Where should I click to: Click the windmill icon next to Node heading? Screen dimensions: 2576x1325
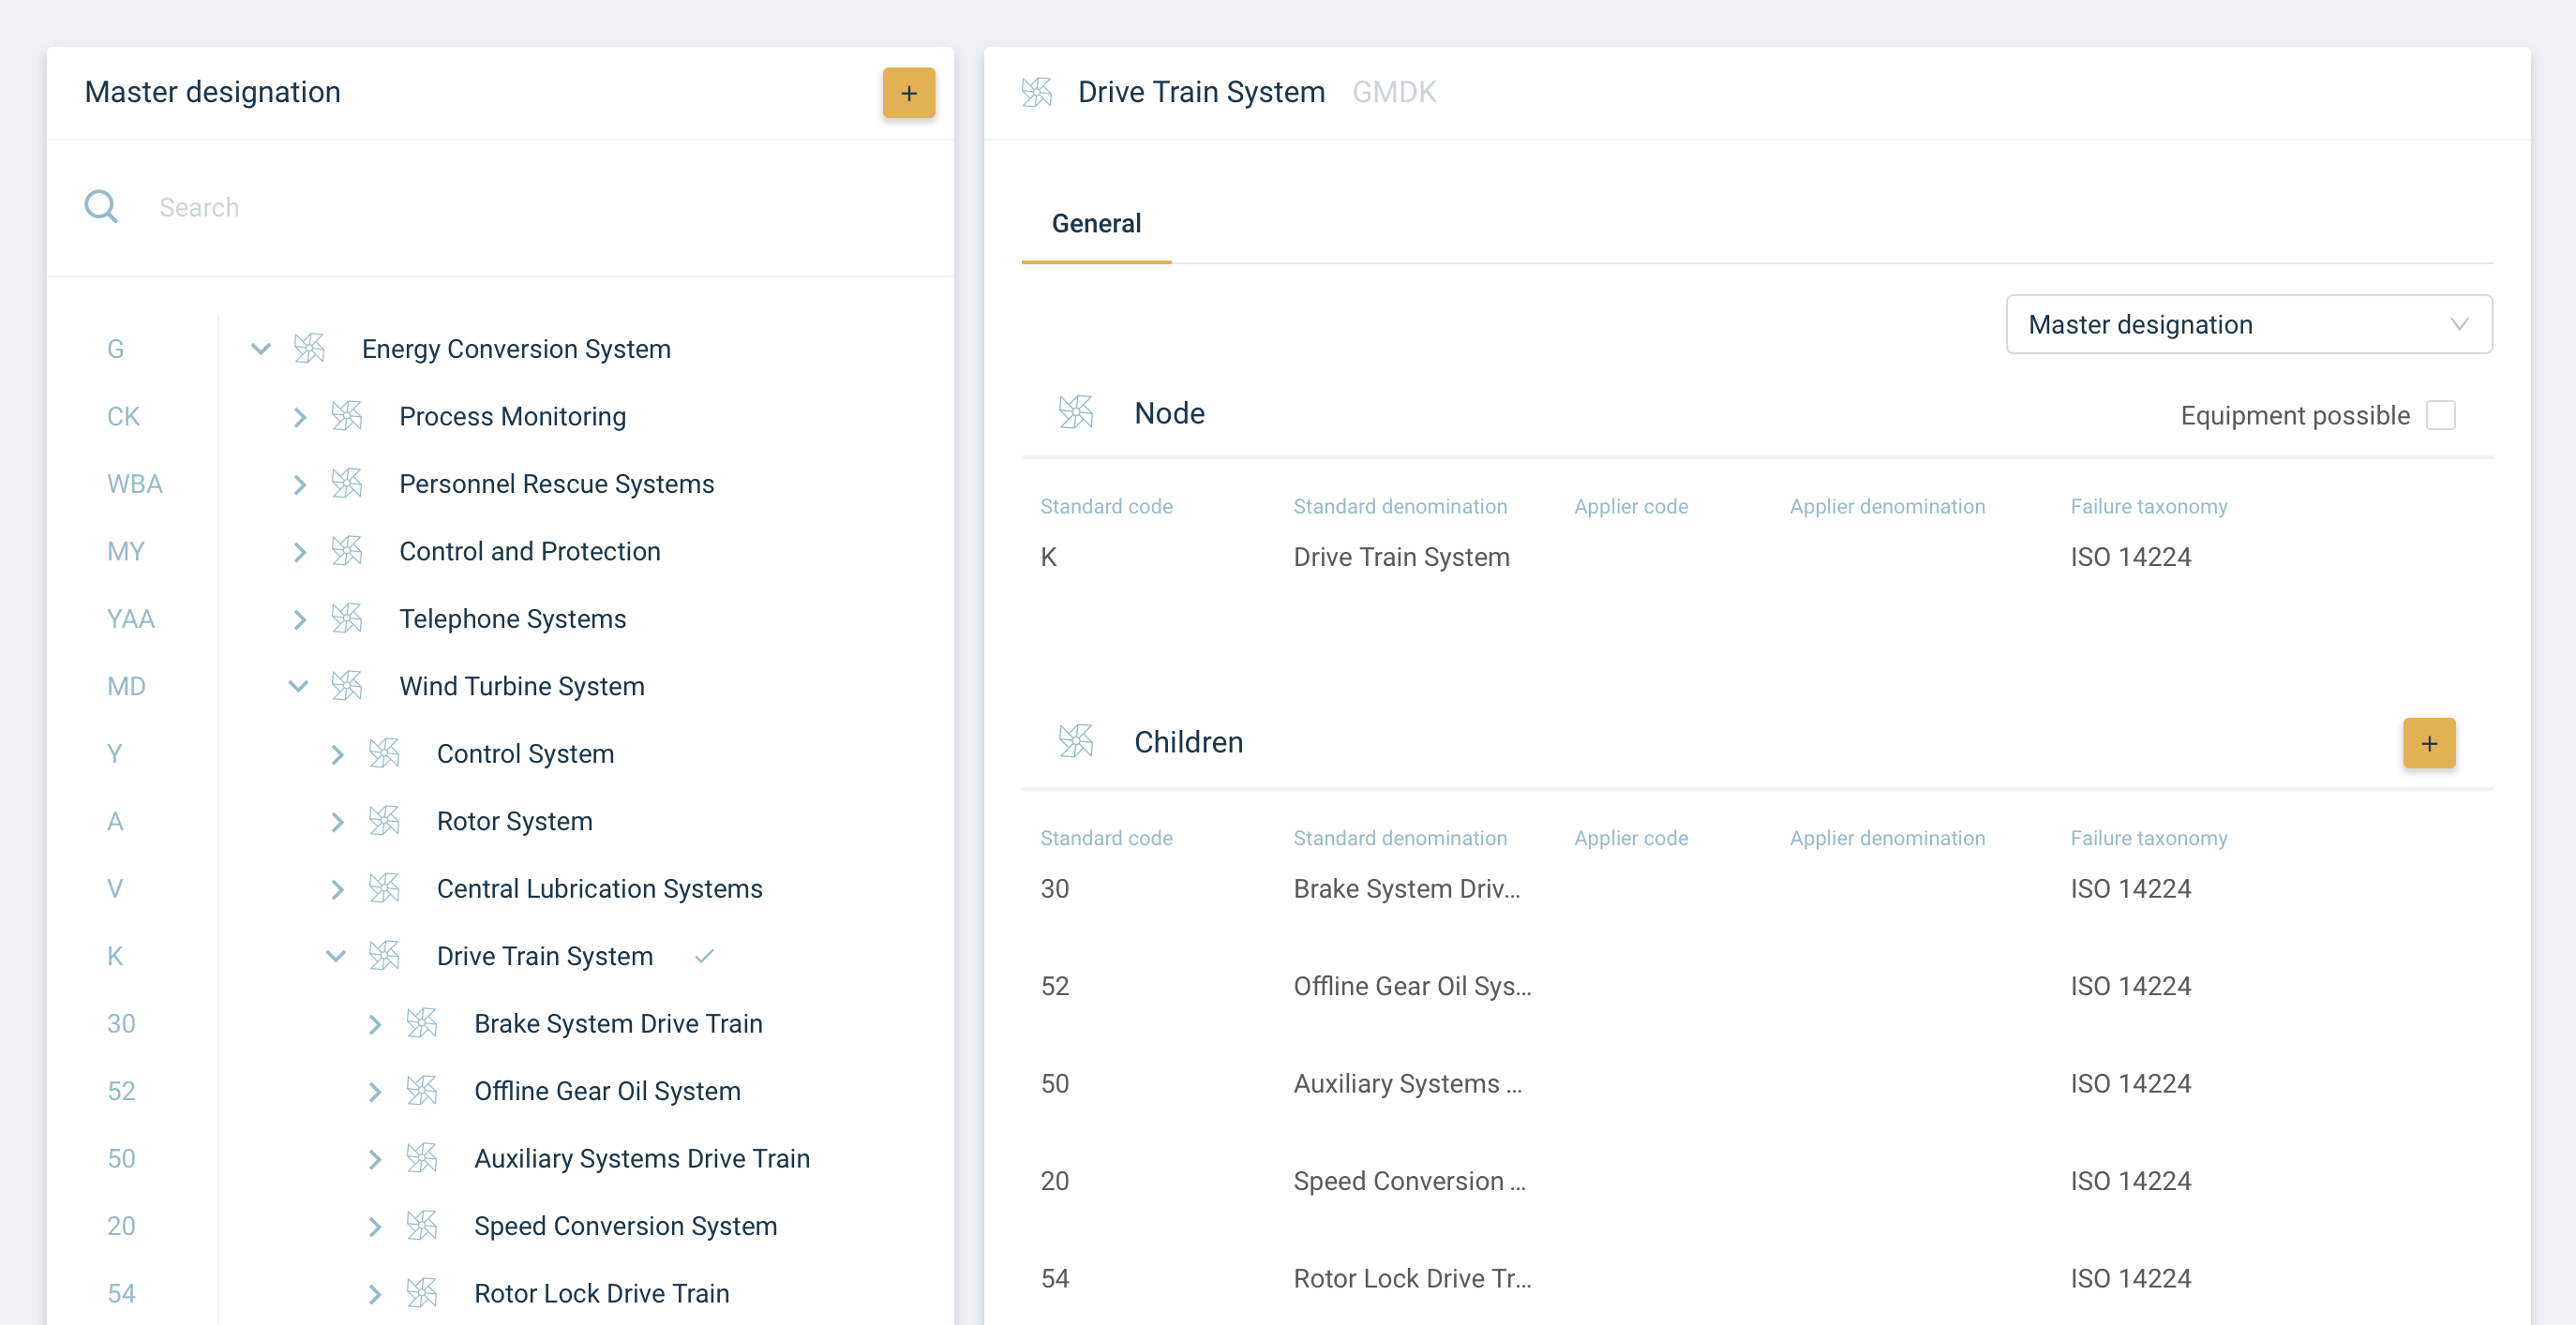point(1076,412)
